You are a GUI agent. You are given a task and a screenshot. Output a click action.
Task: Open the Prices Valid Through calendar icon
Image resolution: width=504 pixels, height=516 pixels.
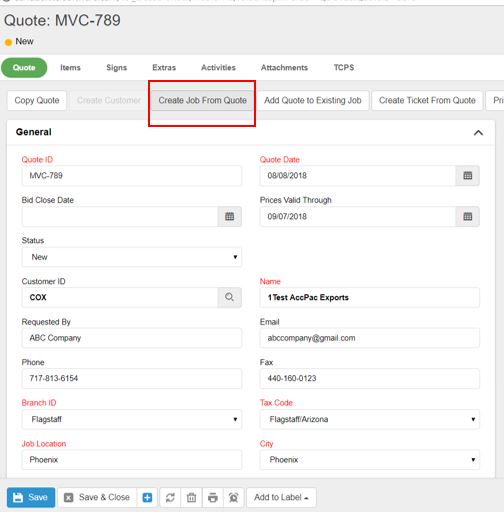tap(467, 217)
